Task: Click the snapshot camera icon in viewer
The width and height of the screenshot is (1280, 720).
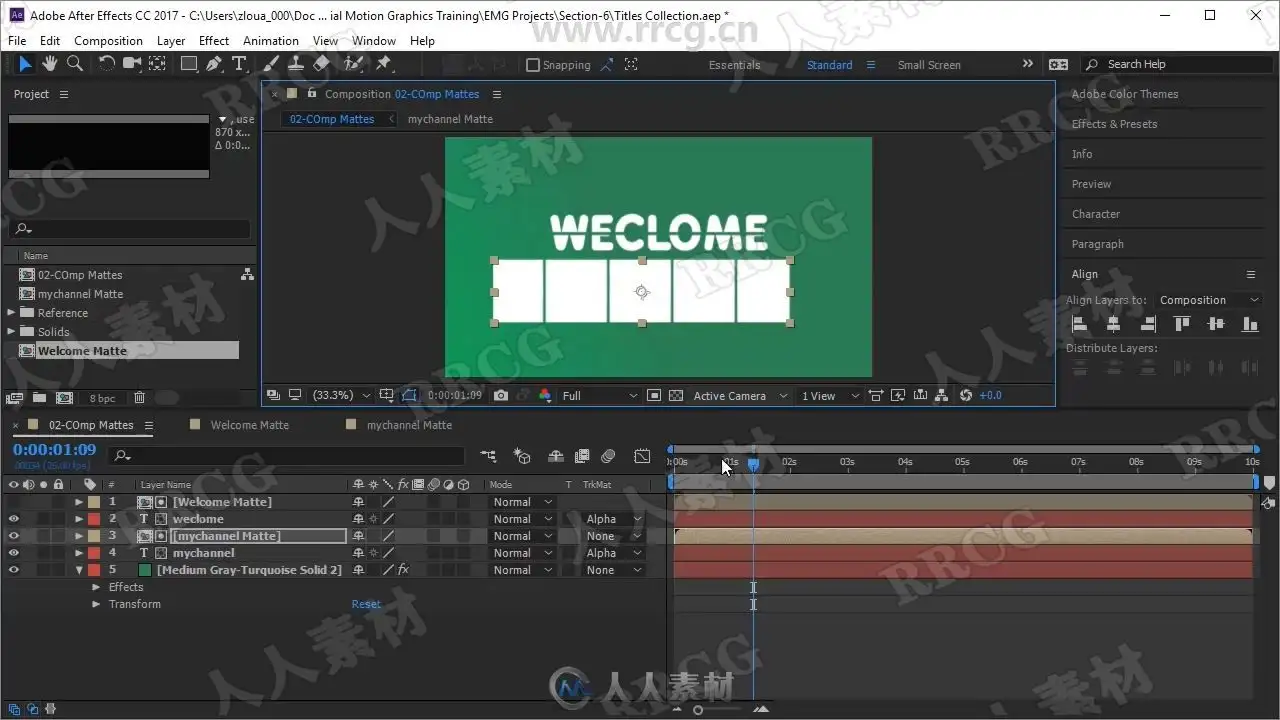Action: pos(501,396)
